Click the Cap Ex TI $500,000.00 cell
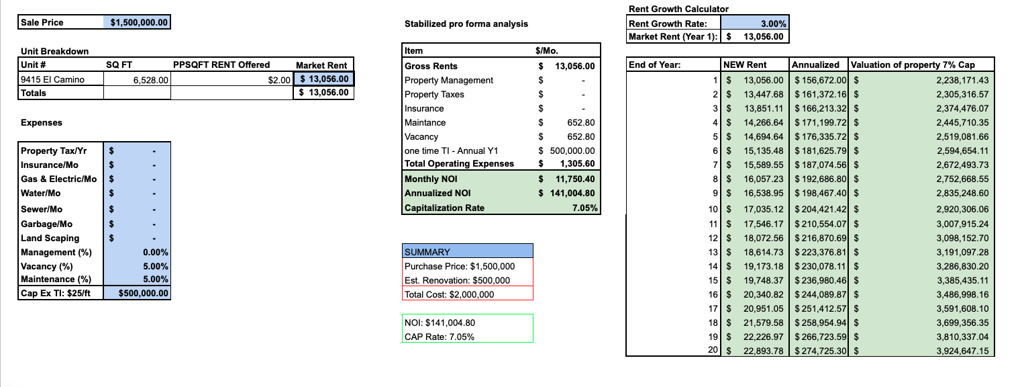 tap(137, 293)
